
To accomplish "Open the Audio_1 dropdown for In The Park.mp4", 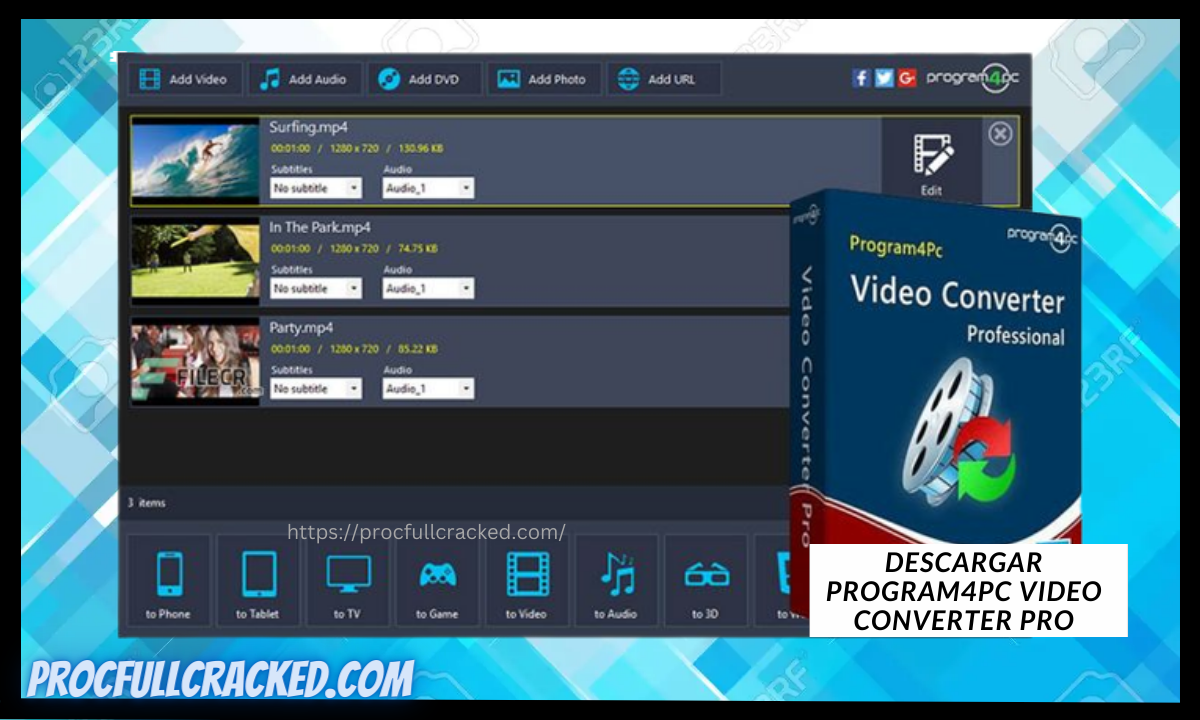I will click(x=427, y=288).
